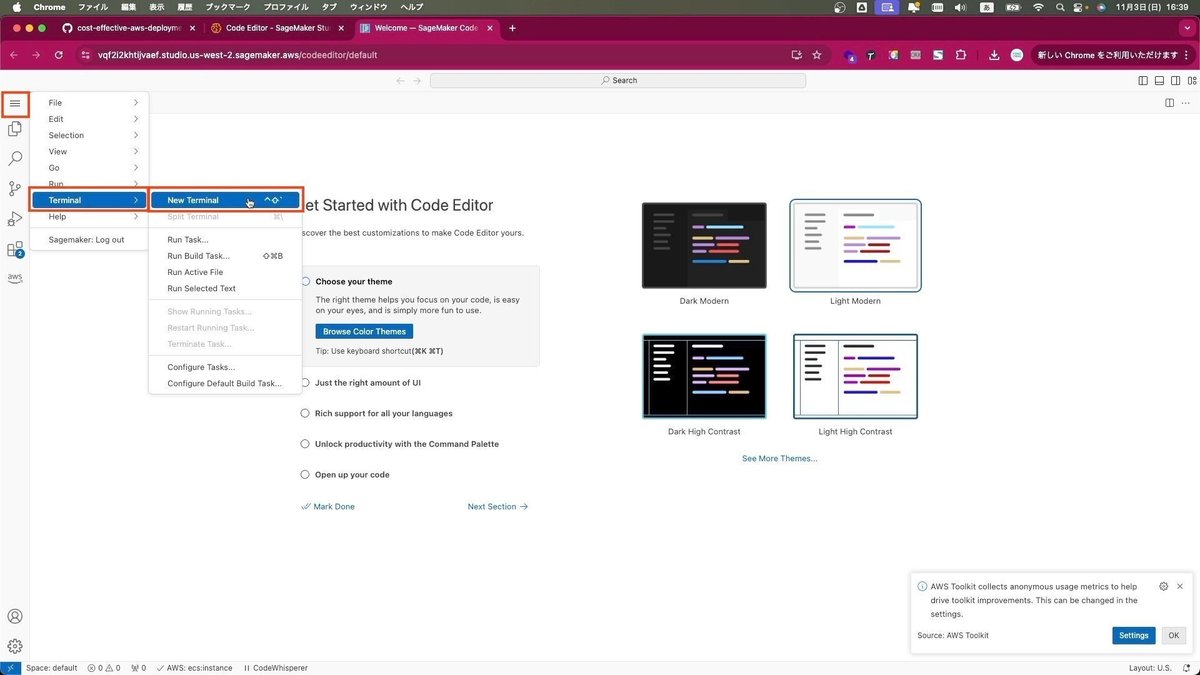This screenshot has width=1200, height=675.
Task: Open Chrome downloads icon
Action: (x=995, y=55)
